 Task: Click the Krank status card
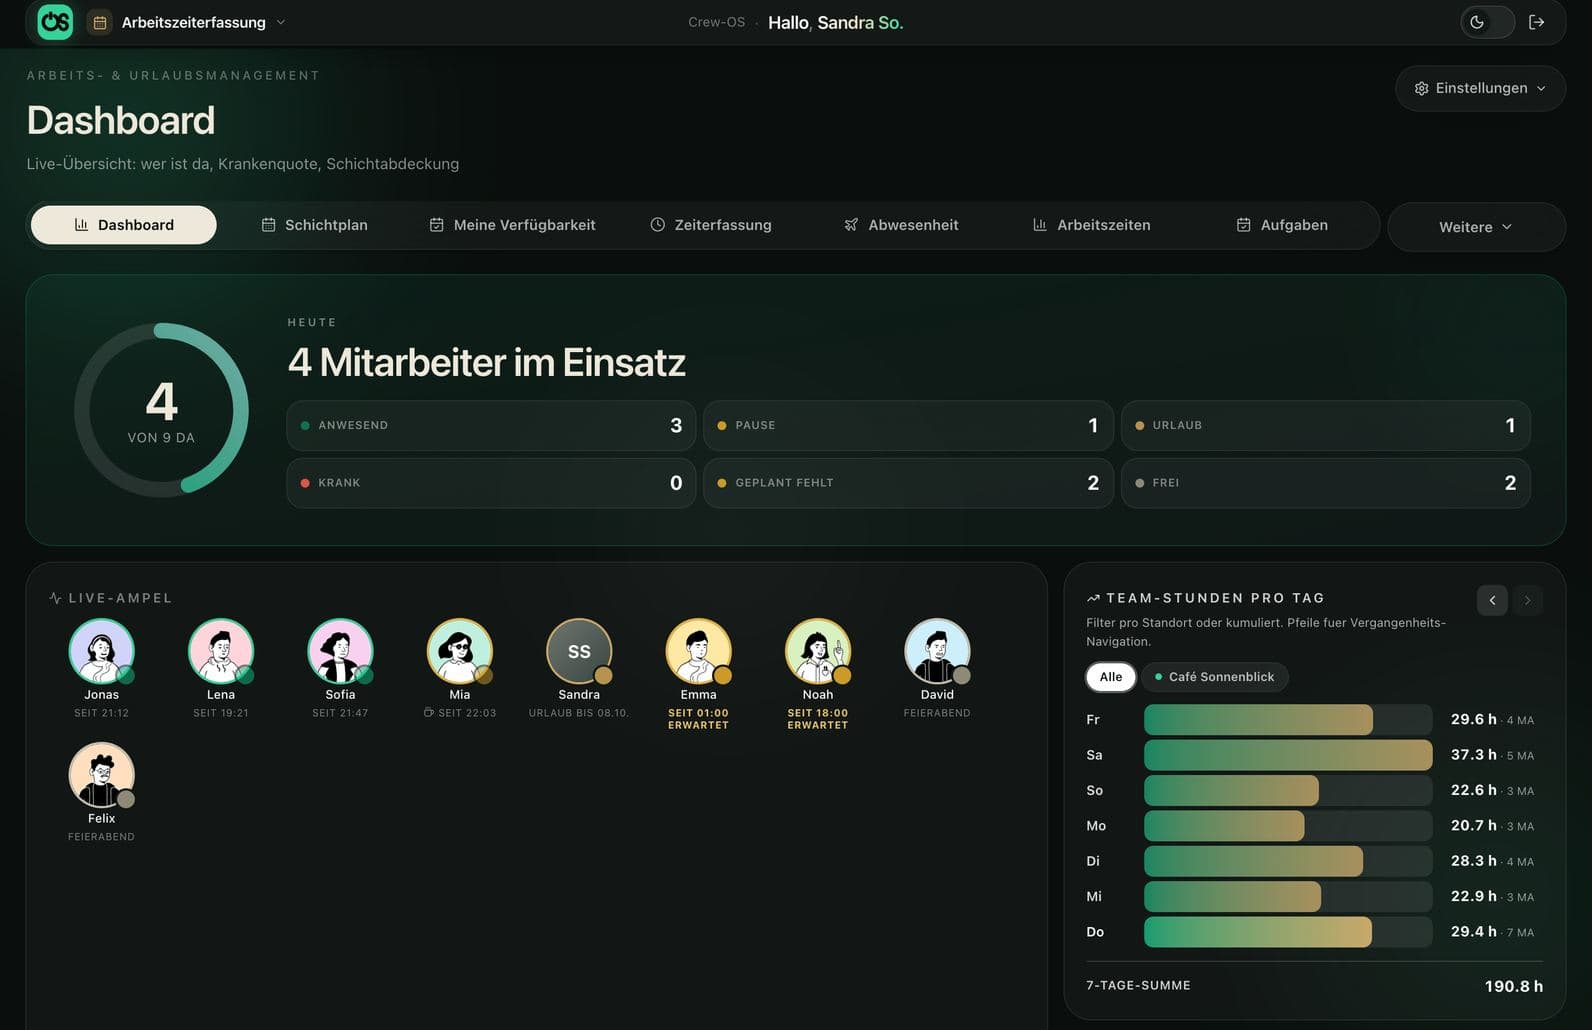click(491, 483)
